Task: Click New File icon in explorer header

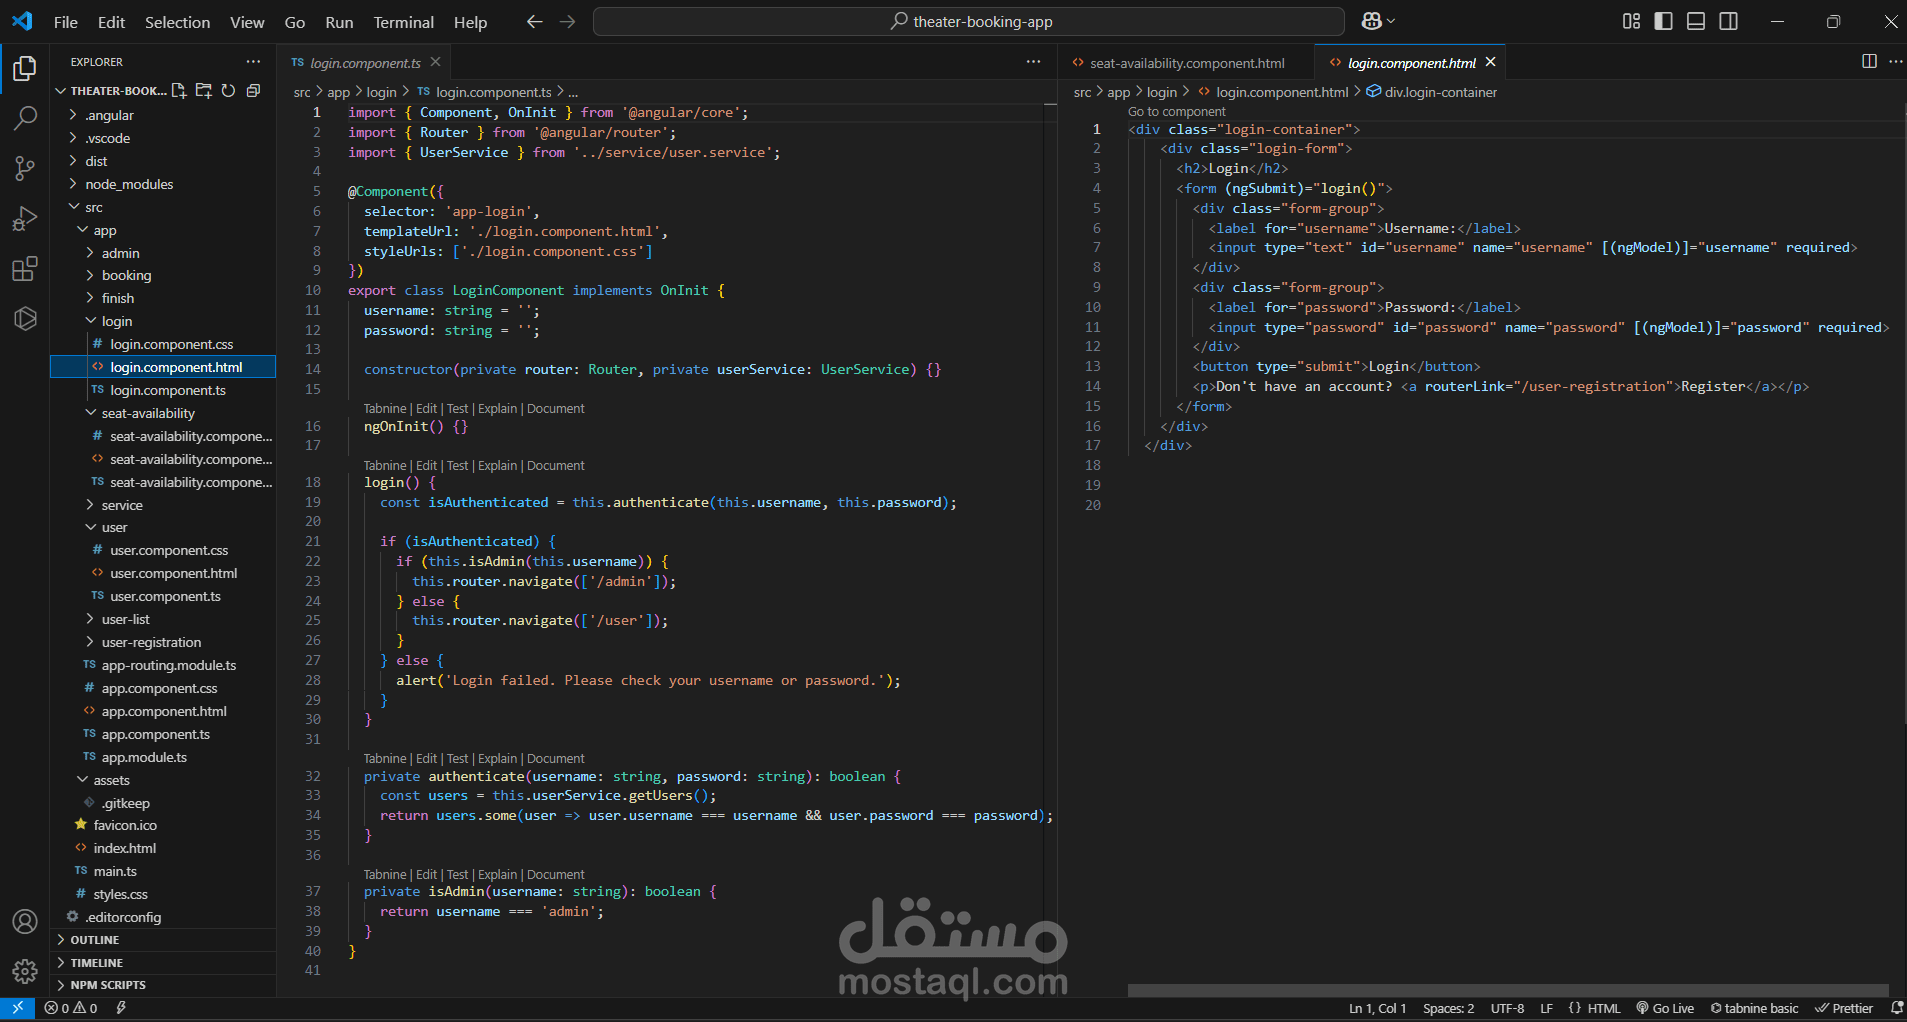Action: click(x=179, y=91)
